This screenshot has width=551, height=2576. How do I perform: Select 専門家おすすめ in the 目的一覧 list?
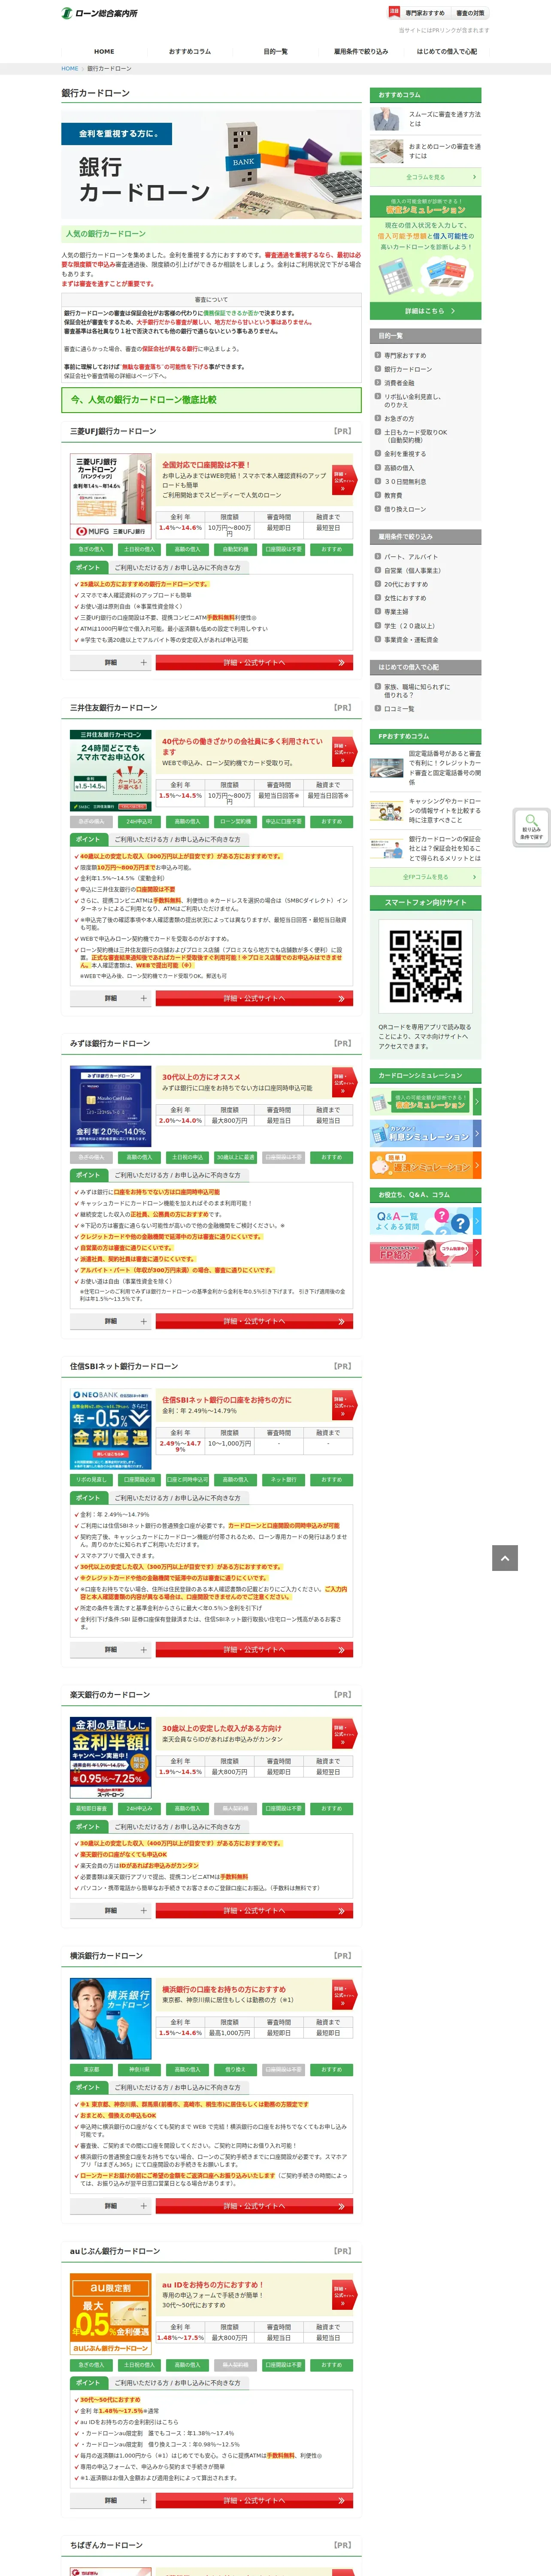click(x=405, y=355)
